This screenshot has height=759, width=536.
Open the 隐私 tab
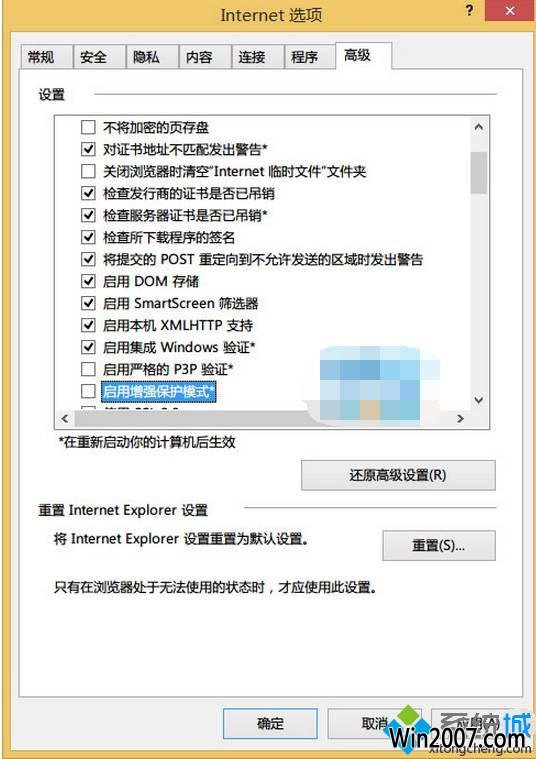146,57
